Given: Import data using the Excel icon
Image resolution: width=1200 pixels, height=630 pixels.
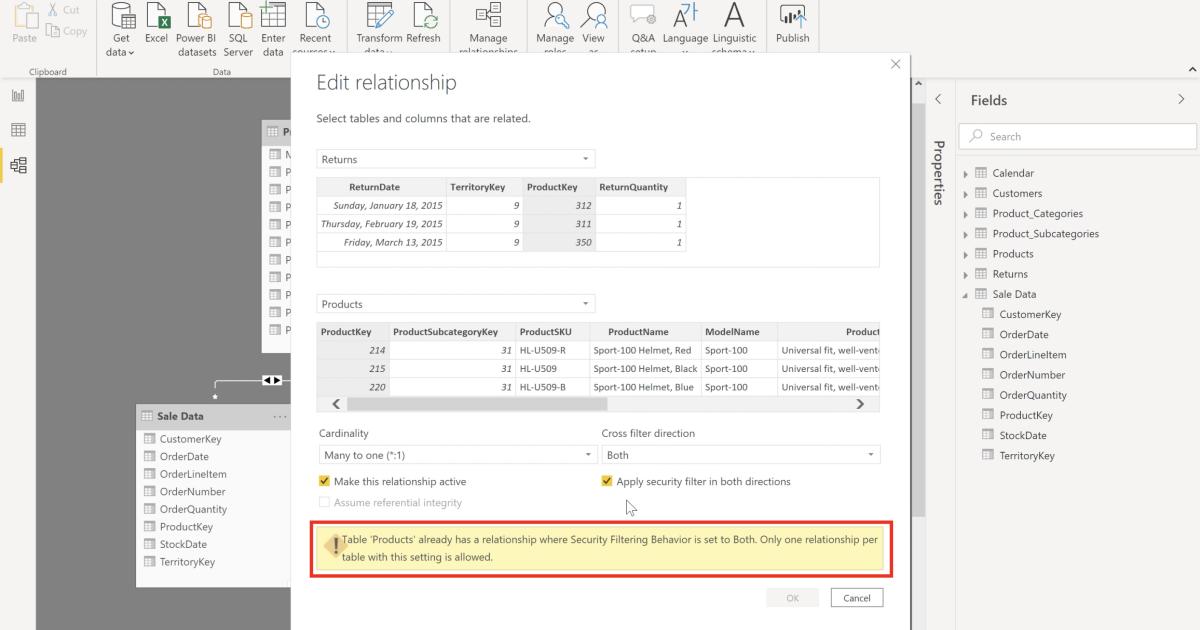Looking at the screenshot, I should 156,22.
